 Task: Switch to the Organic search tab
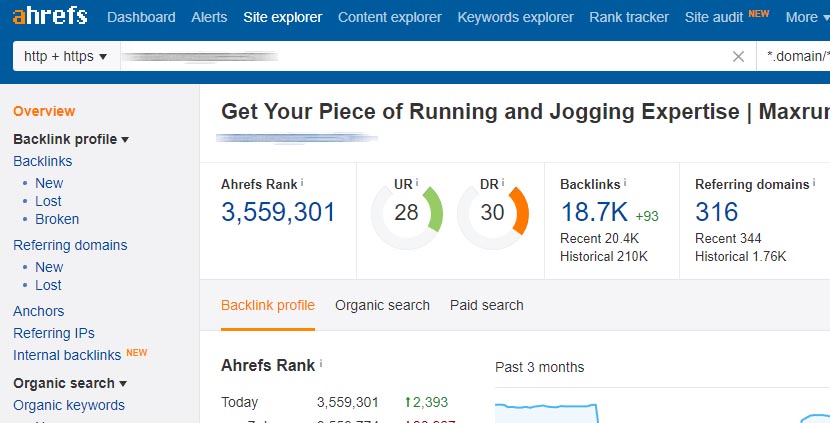click(382, 305)
